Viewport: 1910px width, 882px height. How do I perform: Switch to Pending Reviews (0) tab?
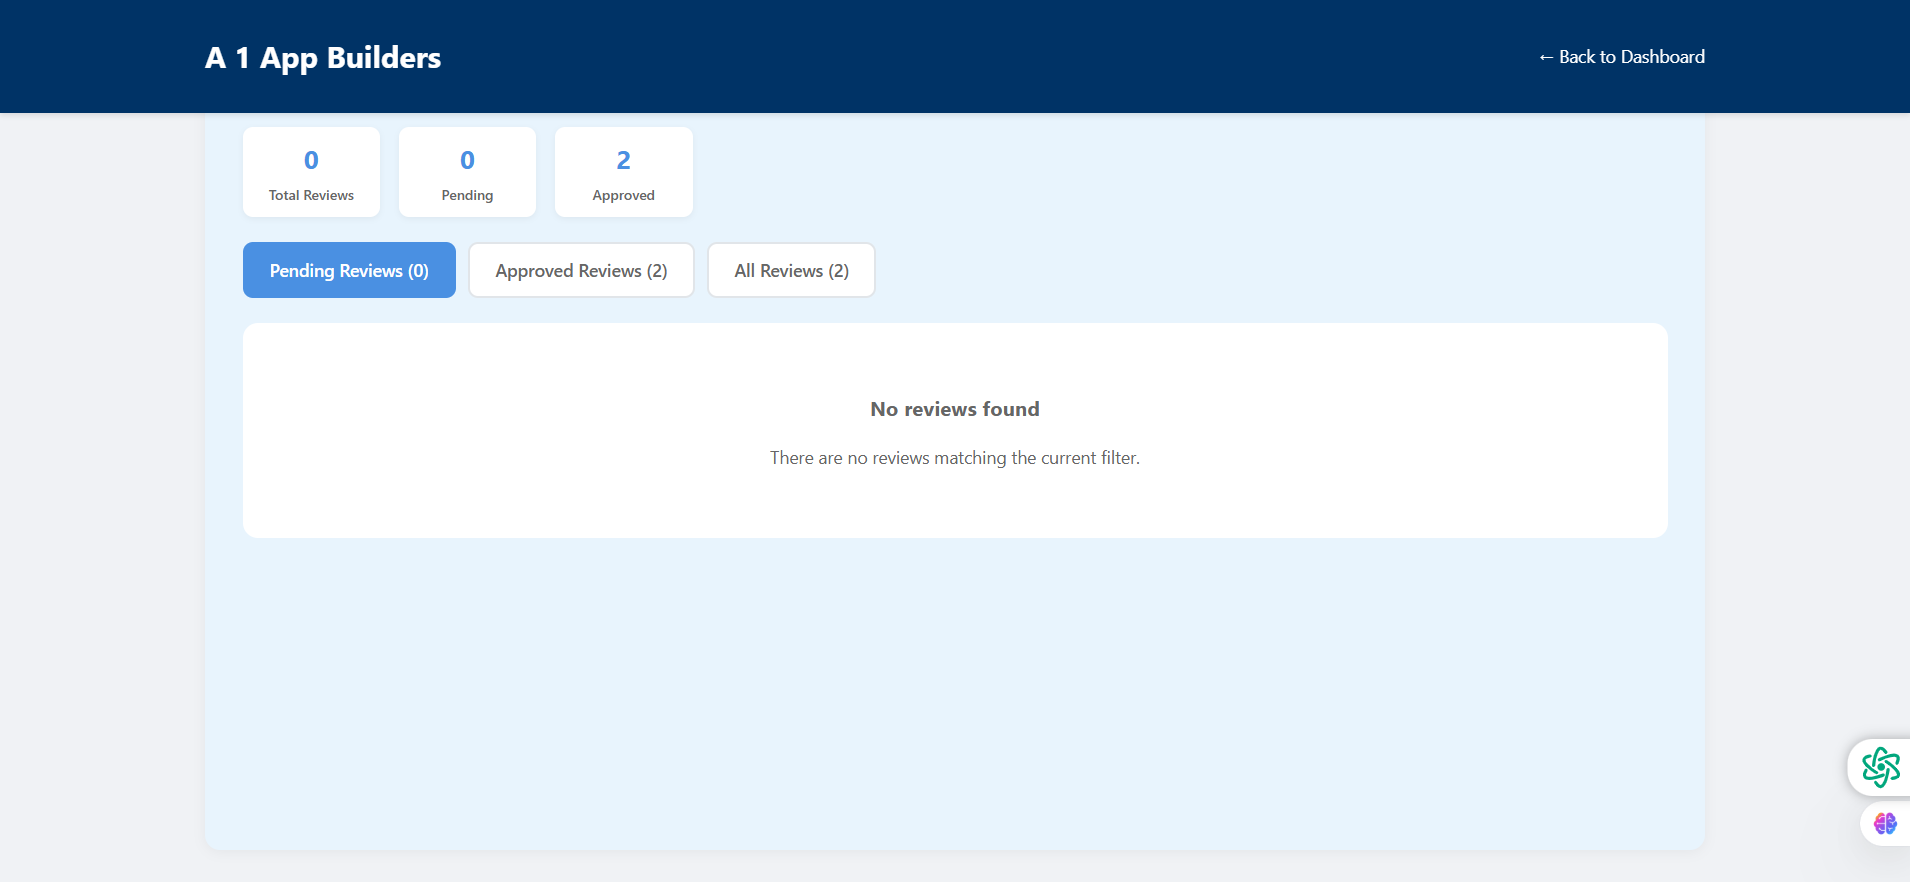tap(349, 270)
